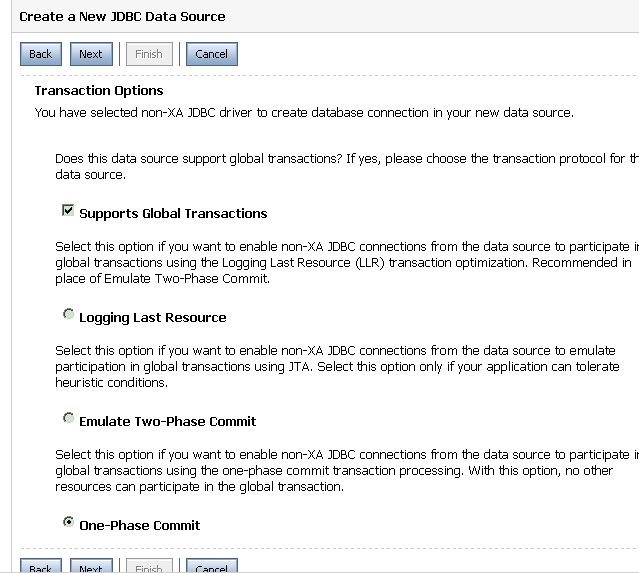Image resolution: width=639 pixels, height=573 pixels.
Task: Click the "Supports Global Transactions" label text
Action: tap(173, 213)
